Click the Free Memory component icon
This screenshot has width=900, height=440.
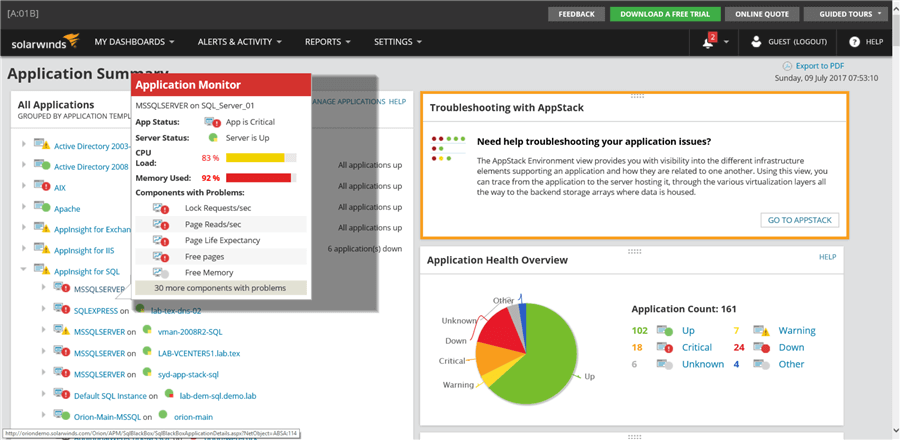click(161, 272)
